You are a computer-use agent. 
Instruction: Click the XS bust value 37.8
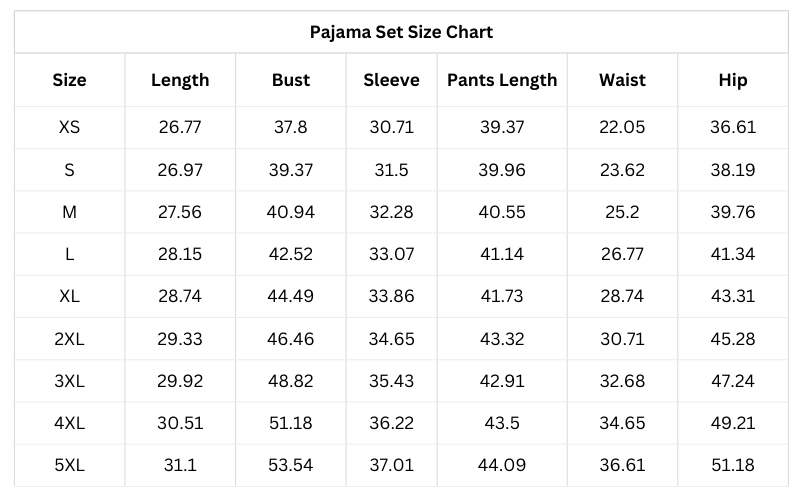point(291,127)
